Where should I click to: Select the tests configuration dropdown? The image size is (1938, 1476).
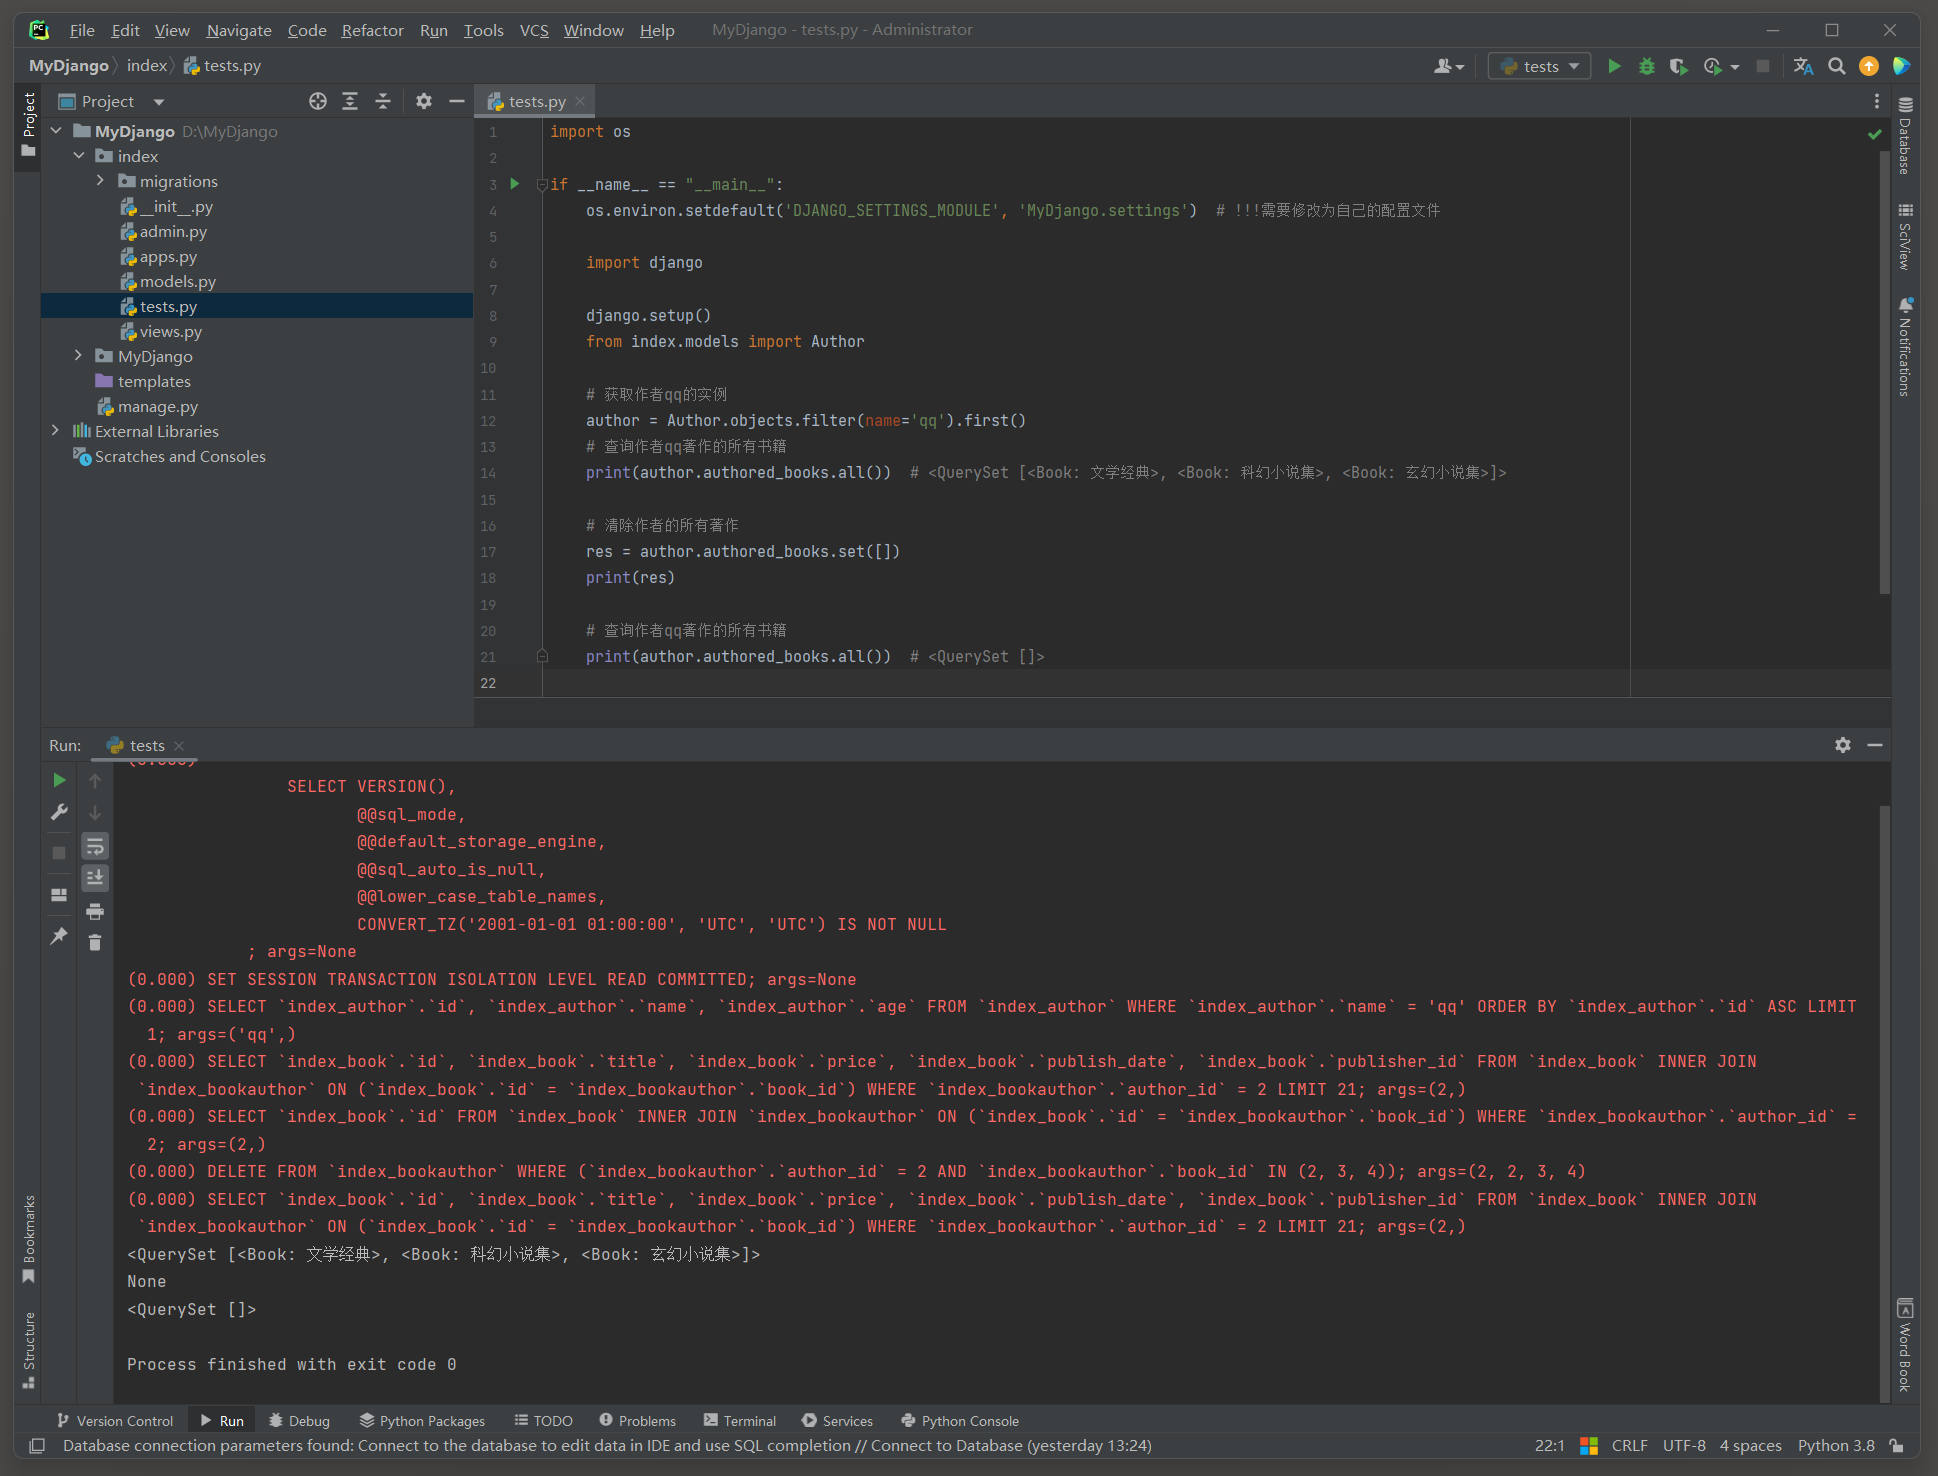(x=1538, y=65)
